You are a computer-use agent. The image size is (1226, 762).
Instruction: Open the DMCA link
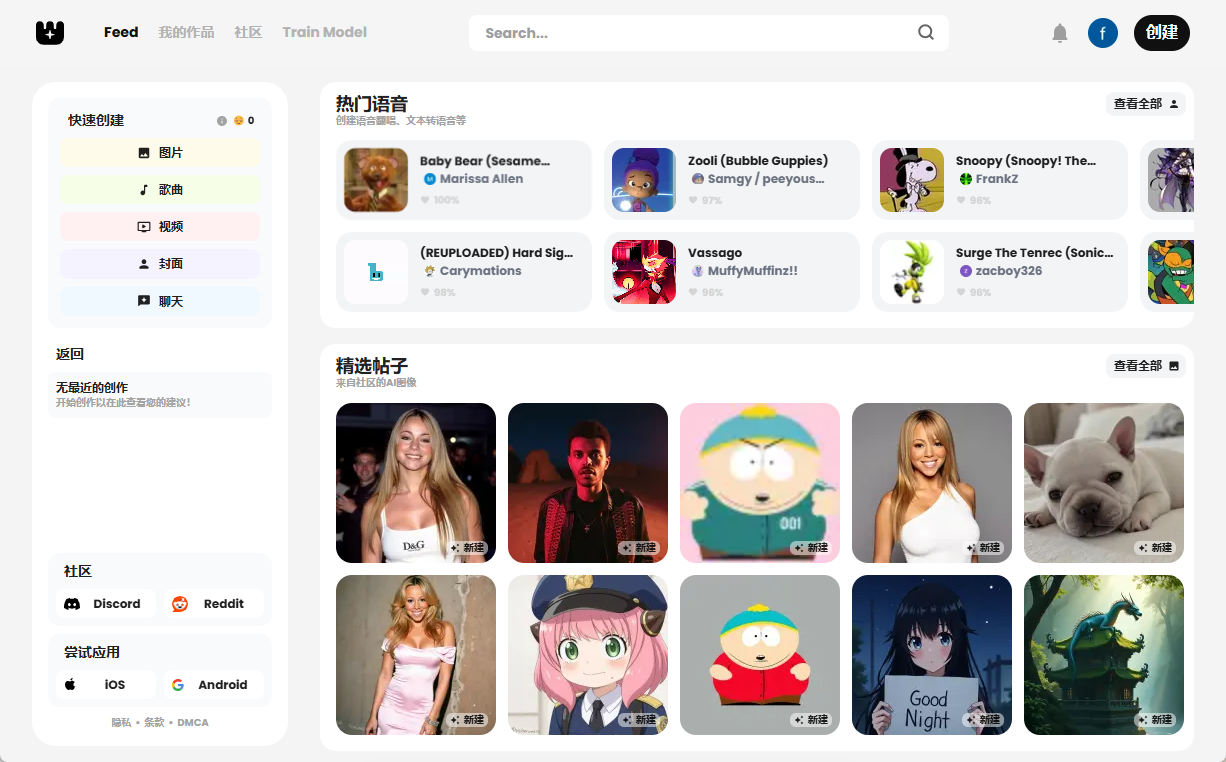point(193,722)
